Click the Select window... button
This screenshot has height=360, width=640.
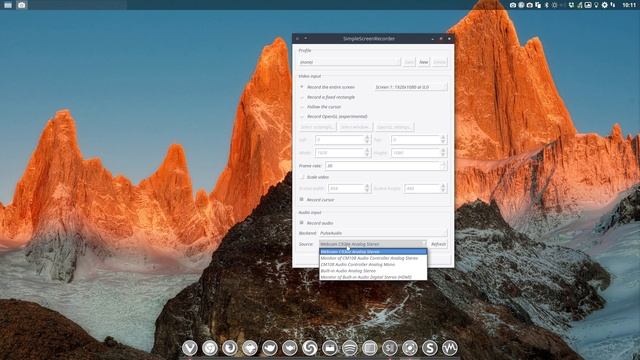356,127
